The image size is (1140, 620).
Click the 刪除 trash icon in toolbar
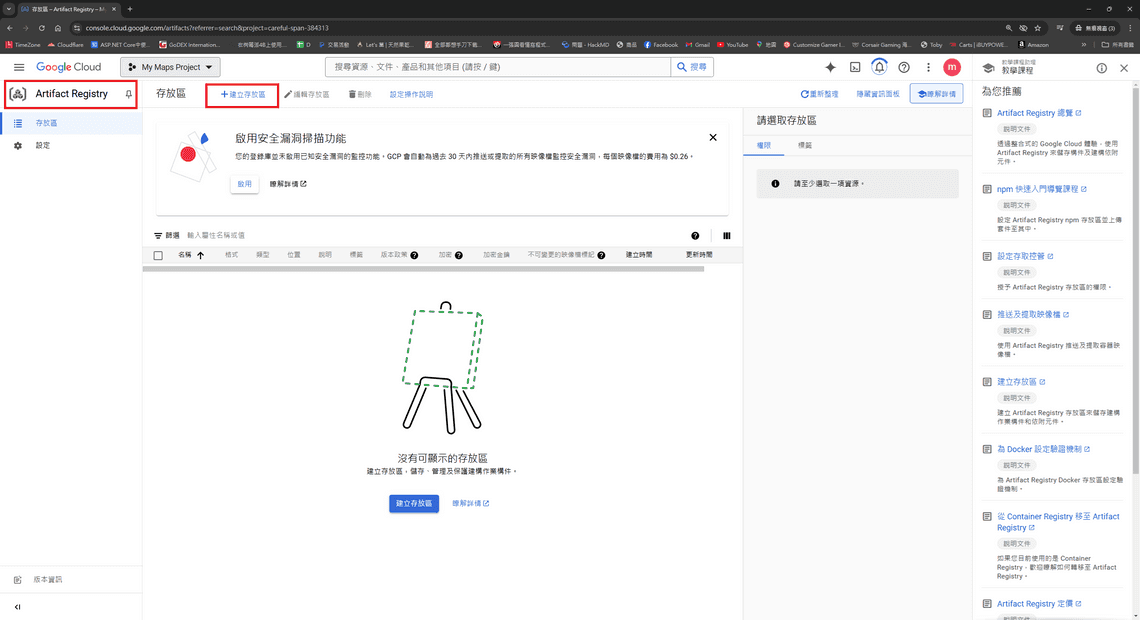358,93
